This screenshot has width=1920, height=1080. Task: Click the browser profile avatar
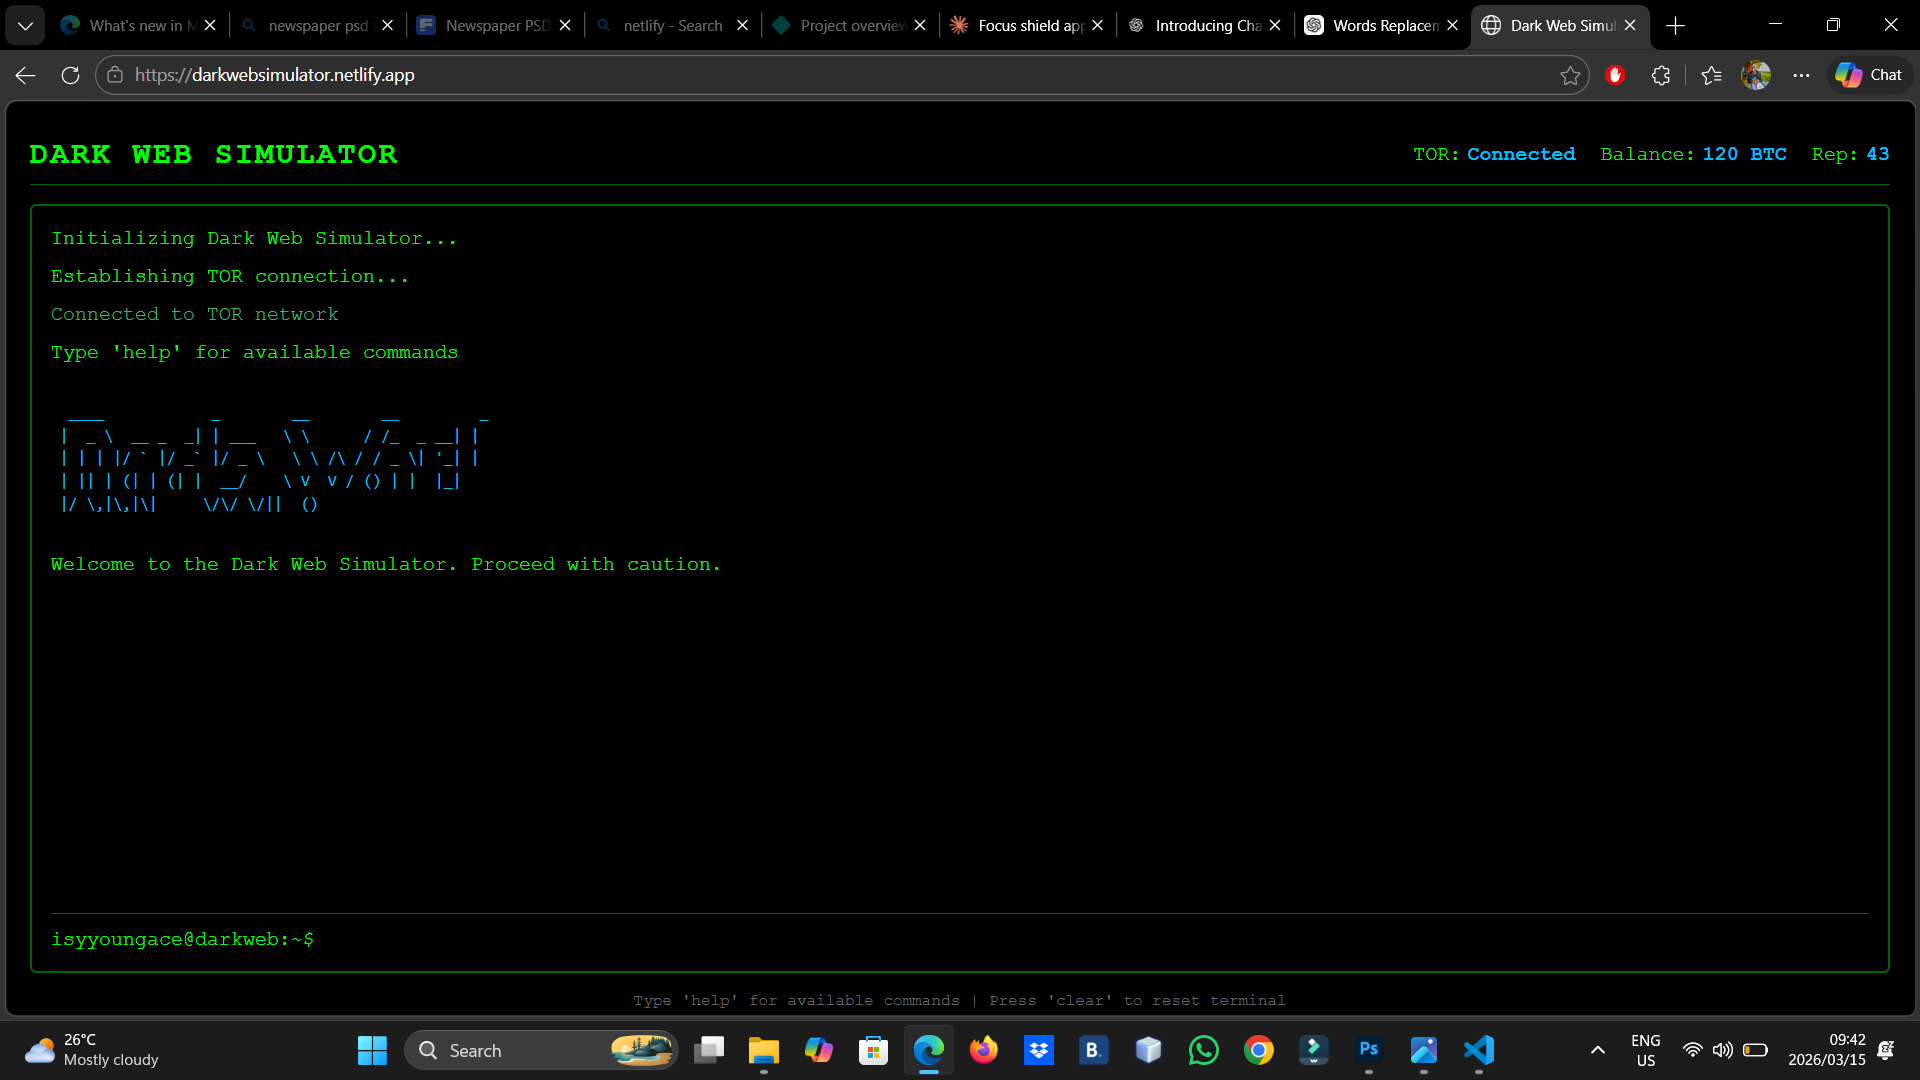[1756, 74]
